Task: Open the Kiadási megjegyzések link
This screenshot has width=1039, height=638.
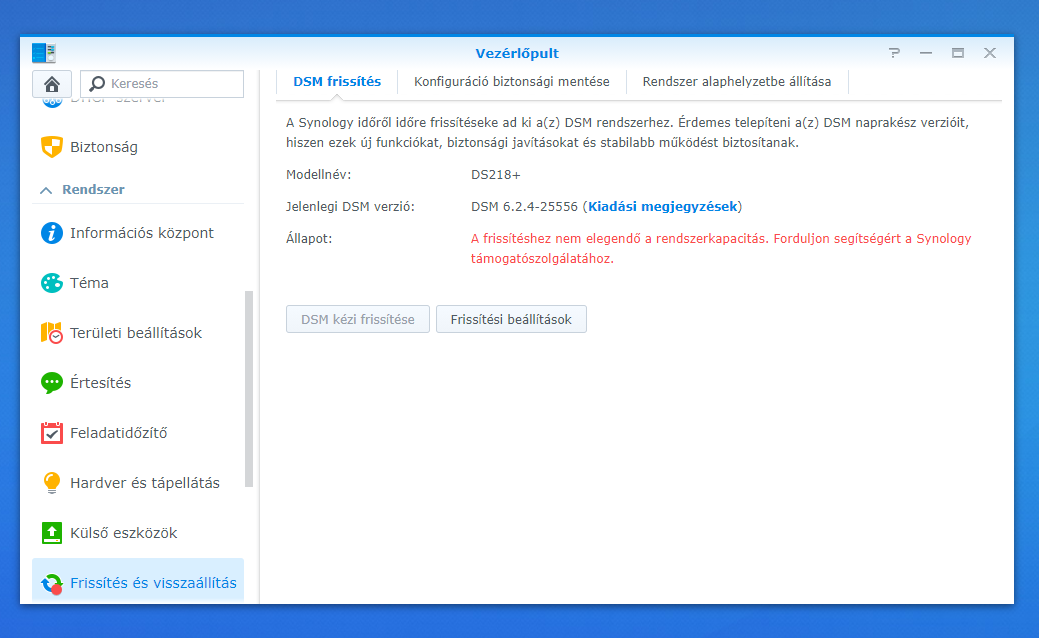Action: (x=663, y=207)
